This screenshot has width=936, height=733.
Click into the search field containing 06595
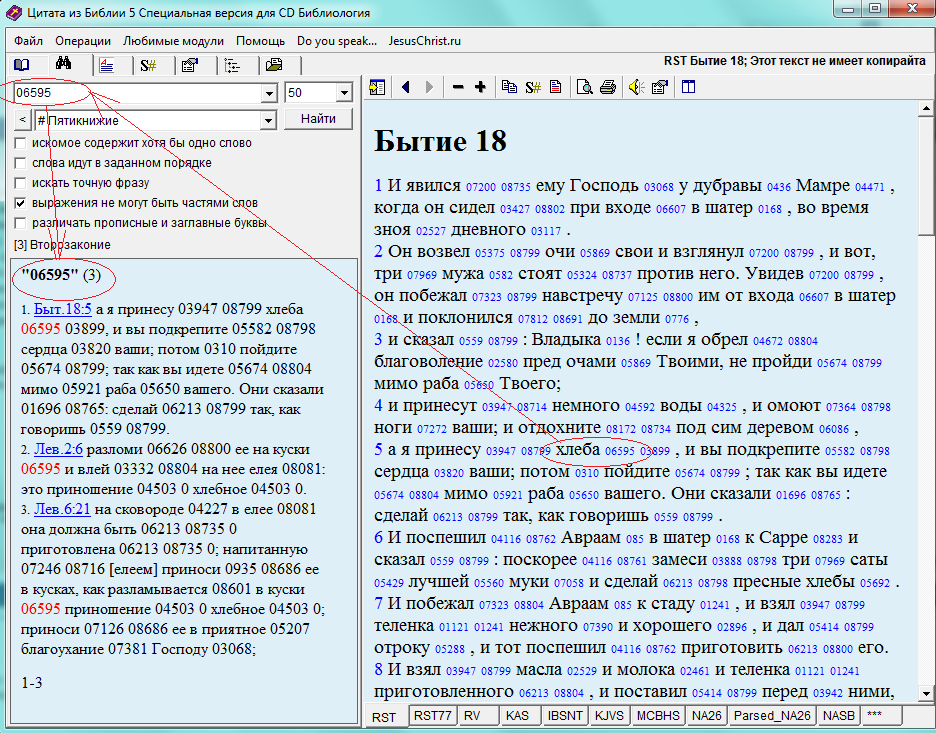tap(137, 93)
